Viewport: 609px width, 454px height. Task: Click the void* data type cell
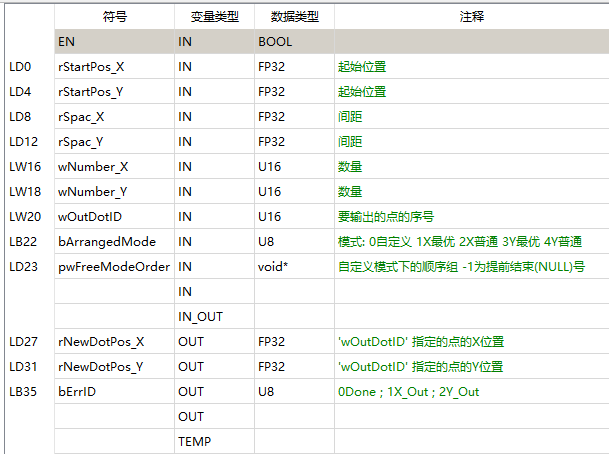[294, 266]
